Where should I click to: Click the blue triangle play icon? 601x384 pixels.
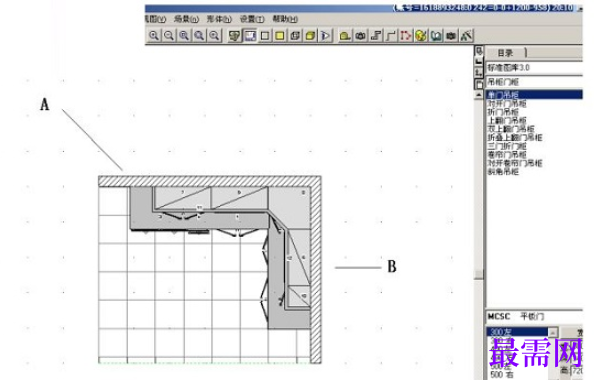325,36
